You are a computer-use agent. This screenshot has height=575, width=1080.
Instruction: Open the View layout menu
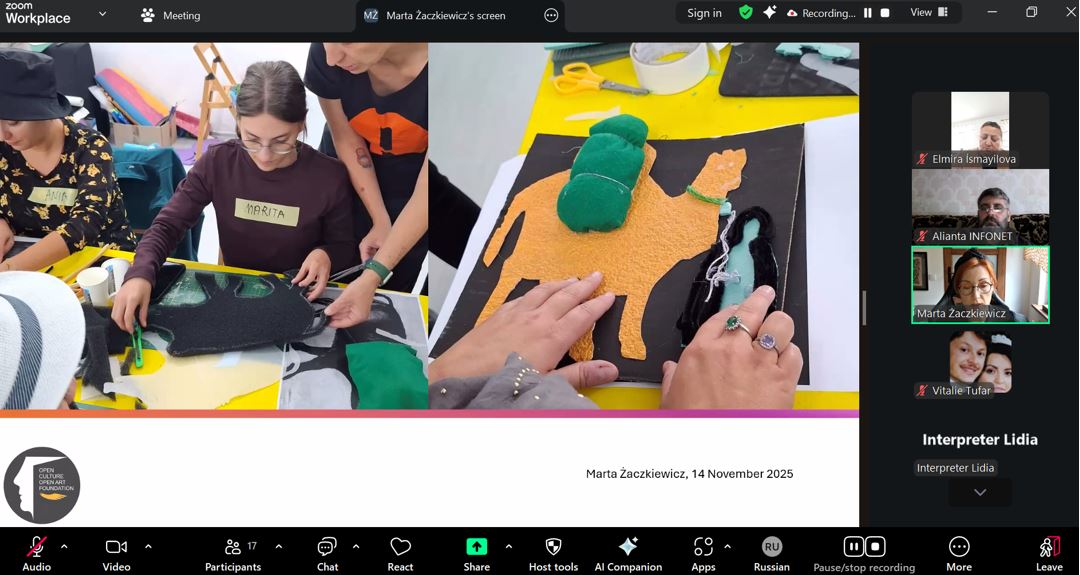point(928,13)
